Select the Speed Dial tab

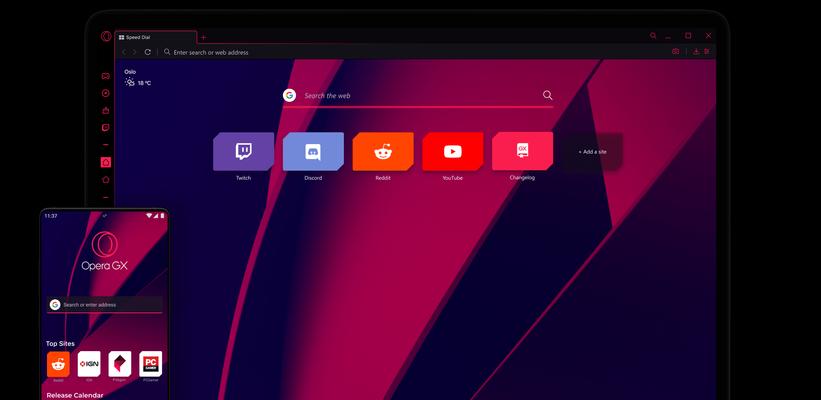156,38
